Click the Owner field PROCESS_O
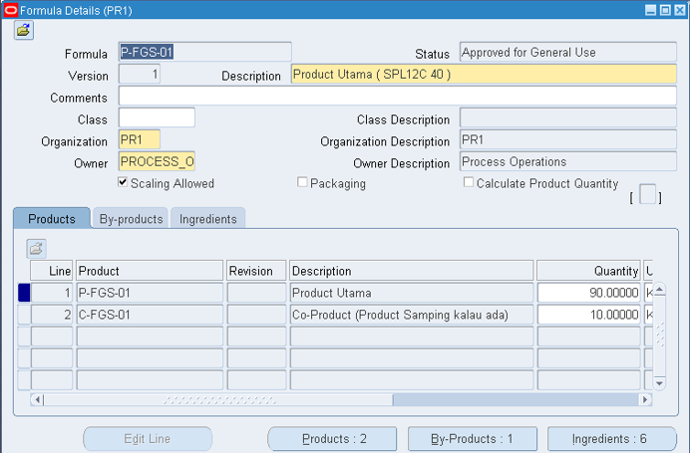Image resolution: width=690 pixels, height=453 pixels. [x=157, y=162]
